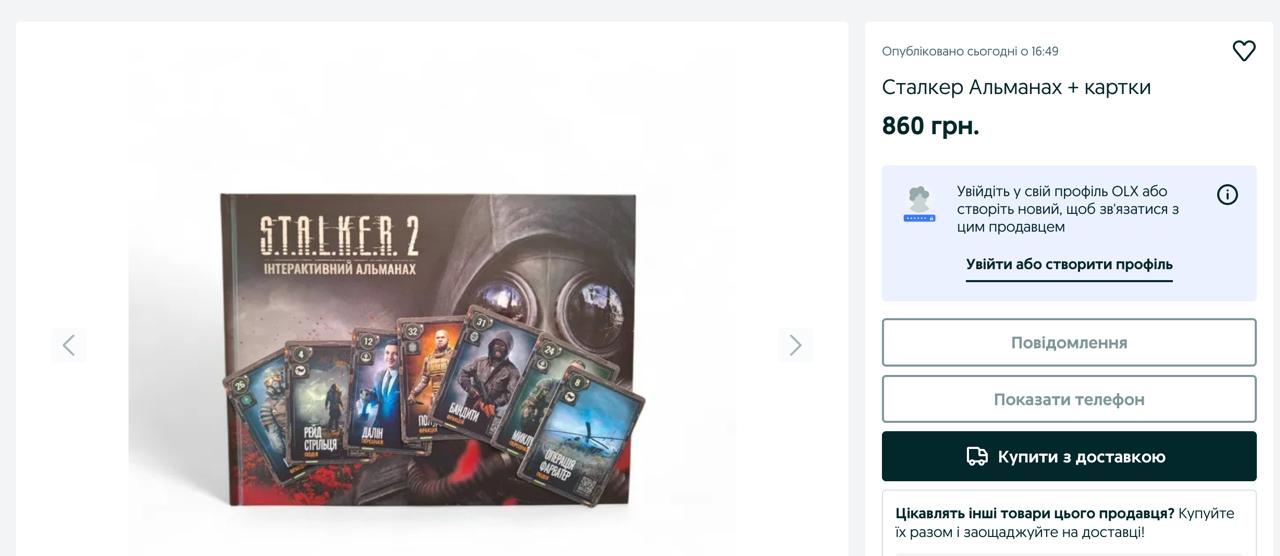Open the 'Увійти або створити профіль' link
Screen dimensions: 1280x556
click(1069, 264)
